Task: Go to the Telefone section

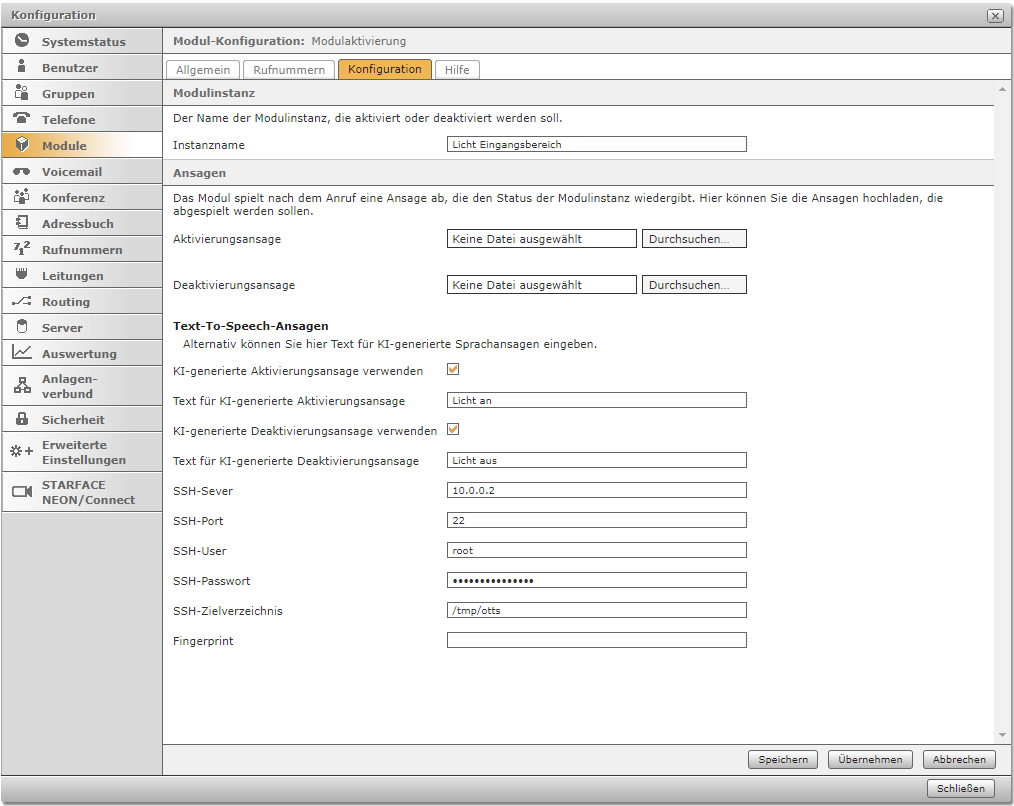Action: [81, 119]
